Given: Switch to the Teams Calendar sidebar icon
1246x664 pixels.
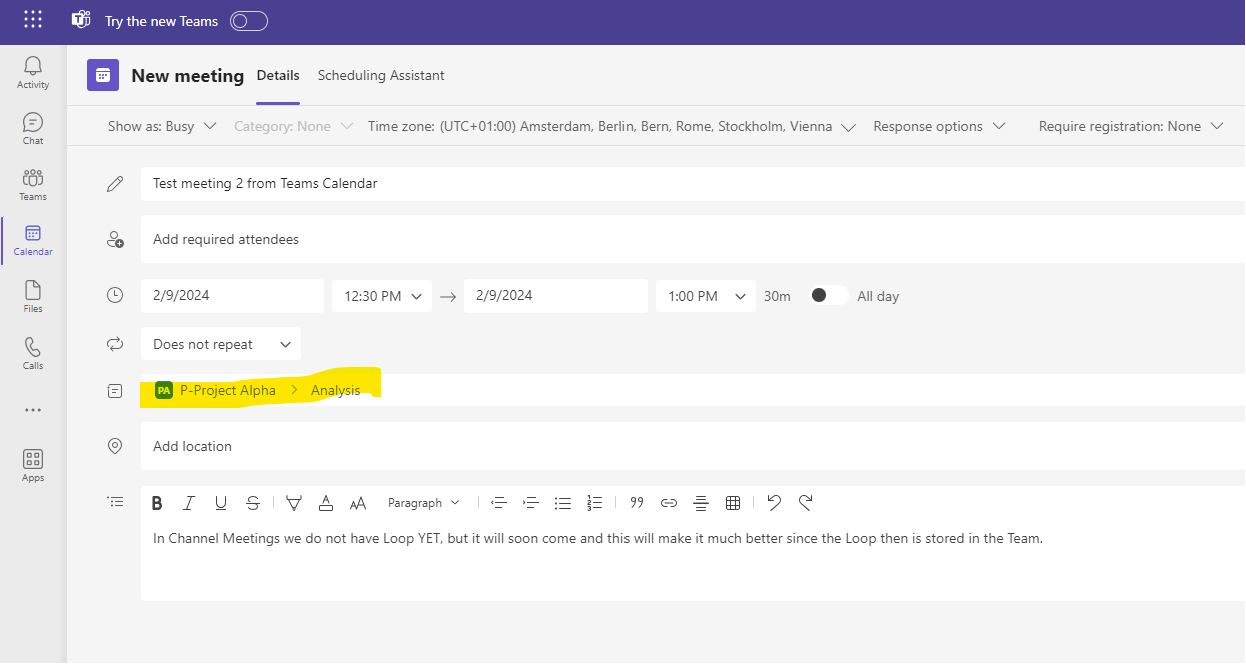Looking at the screenshot, I should click(x=32, y=240).
